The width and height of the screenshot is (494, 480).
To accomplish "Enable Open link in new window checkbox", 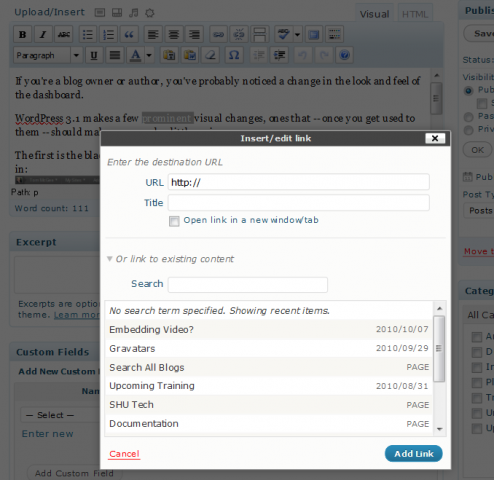I will pos(174,221).
